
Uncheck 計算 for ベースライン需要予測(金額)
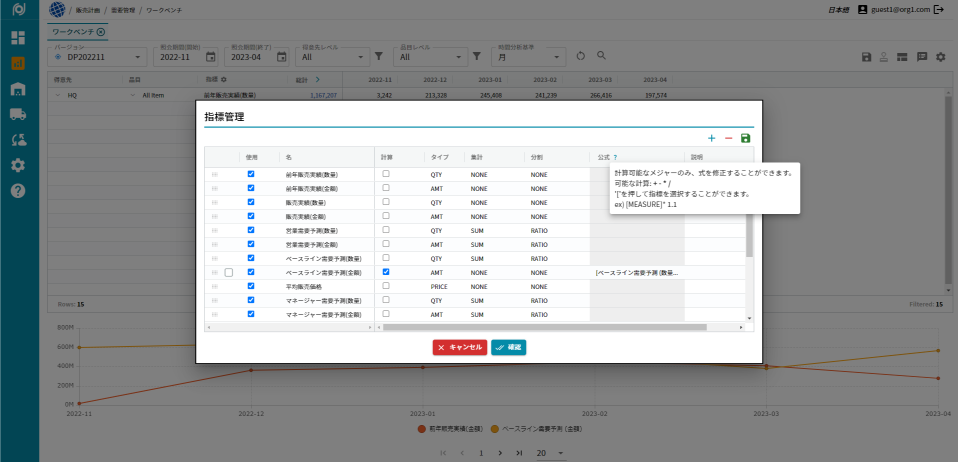click(x=386, y=271)
